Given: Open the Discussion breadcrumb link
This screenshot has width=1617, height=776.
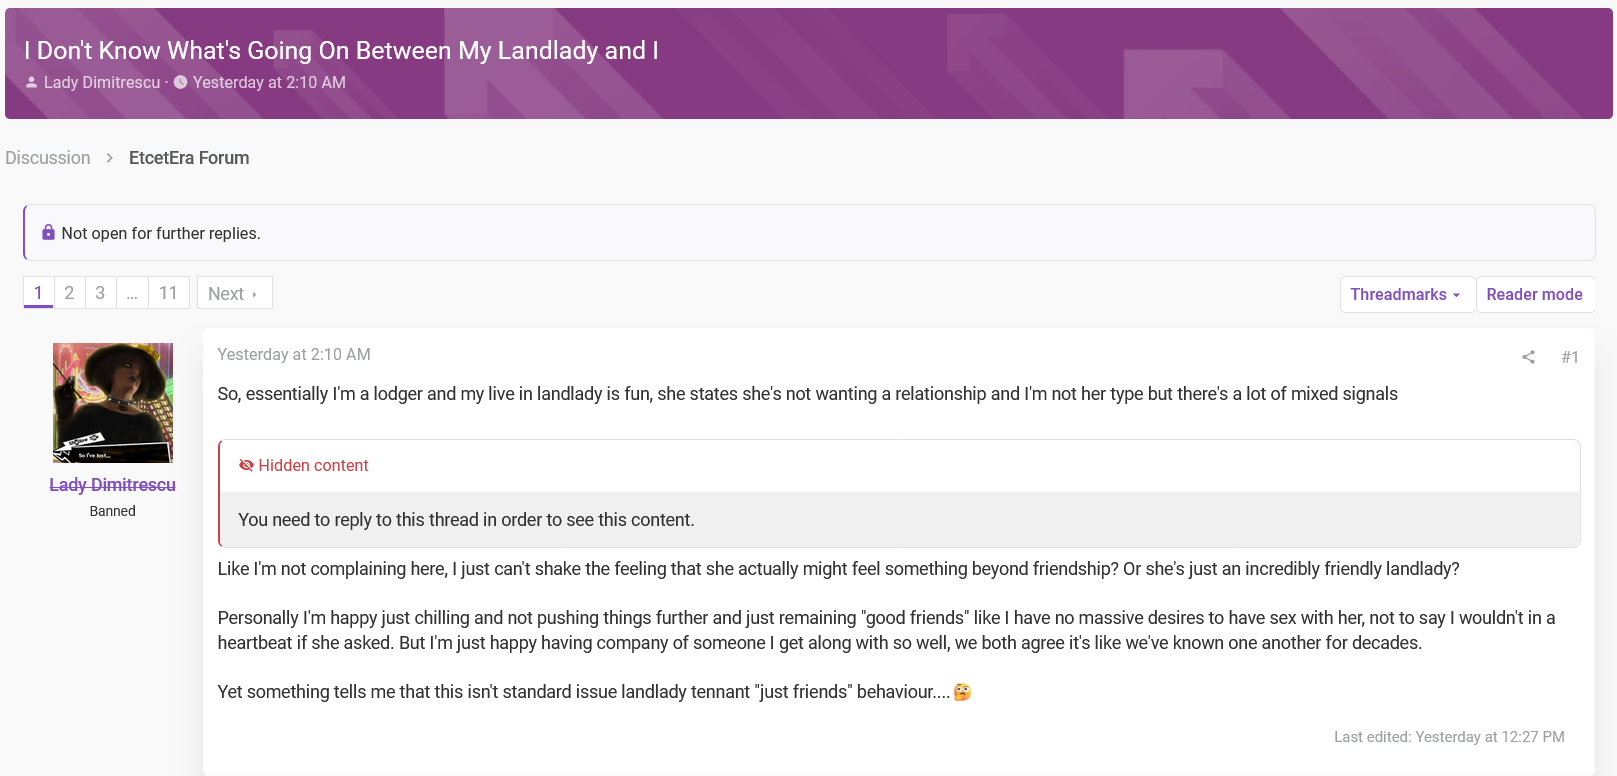Looking at the screenshot, I should pos(48,158).
